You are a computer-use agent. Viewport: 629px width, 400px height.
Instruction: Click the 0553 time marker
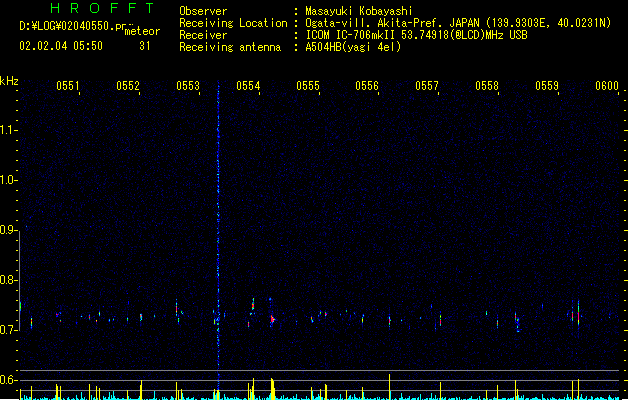click(188, 85)
